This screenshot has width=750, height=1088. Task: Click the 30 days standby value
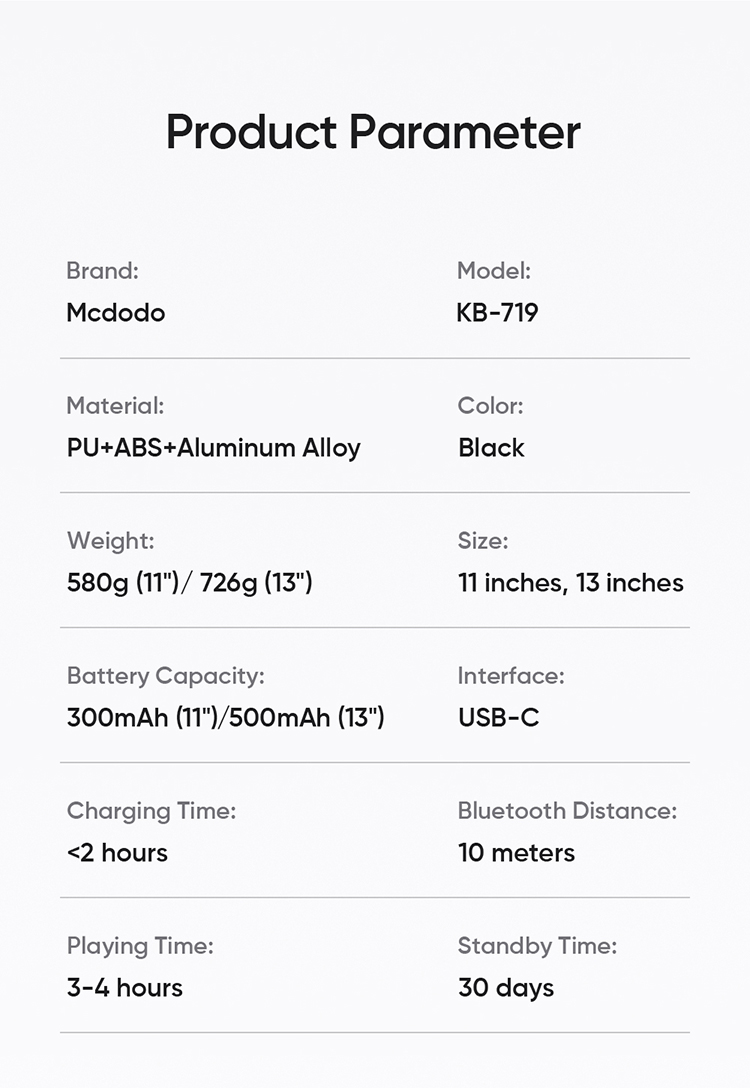coord(505,988)
